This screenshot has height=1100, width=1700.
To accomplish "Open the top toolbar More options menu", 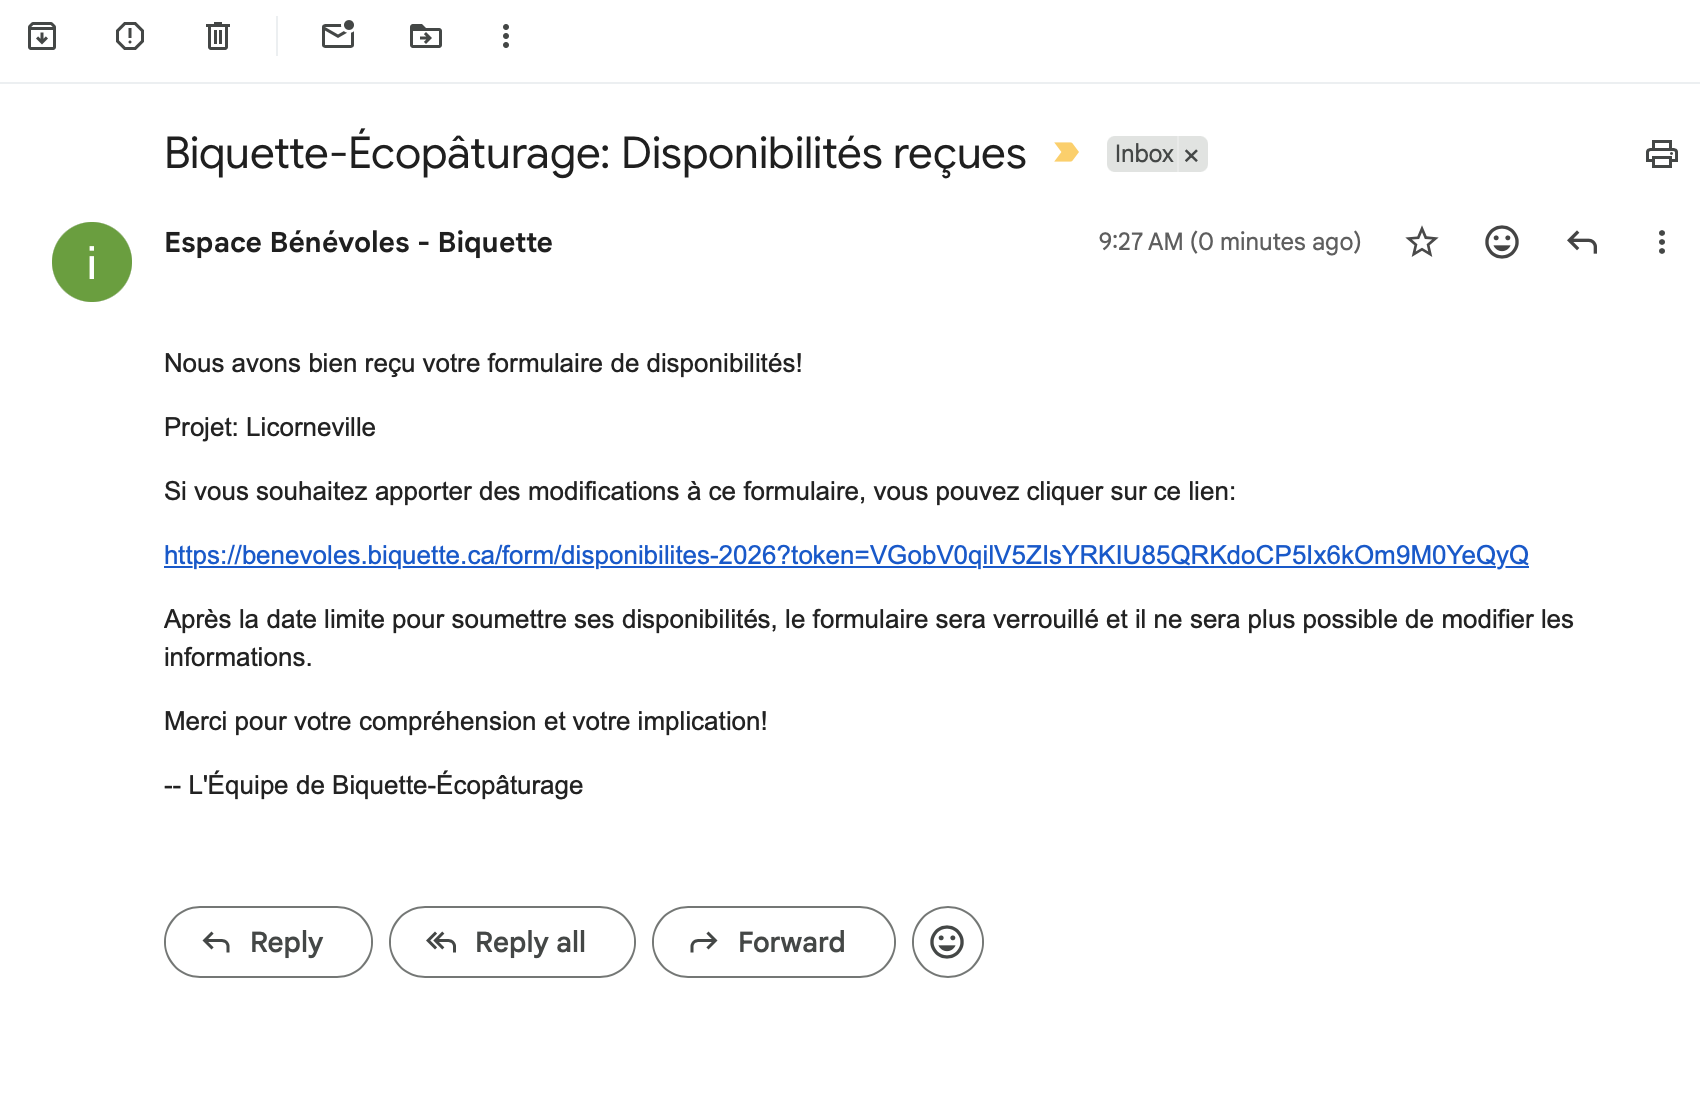I will pos(506,37).
